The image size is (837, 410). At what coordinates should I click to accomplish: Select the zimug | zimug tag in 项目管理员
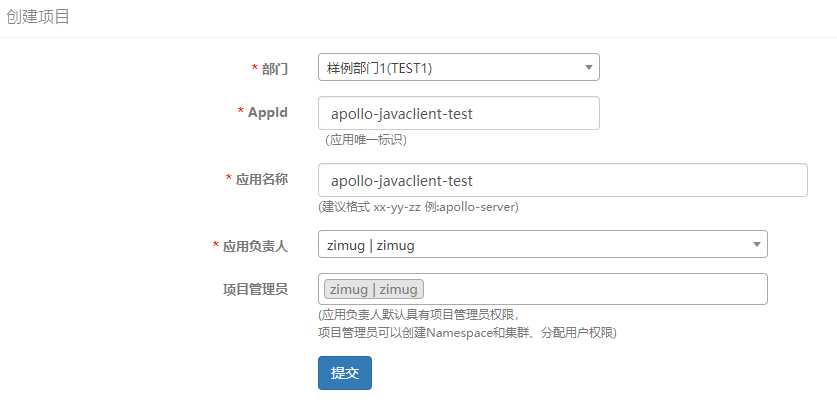click(374, 289)
